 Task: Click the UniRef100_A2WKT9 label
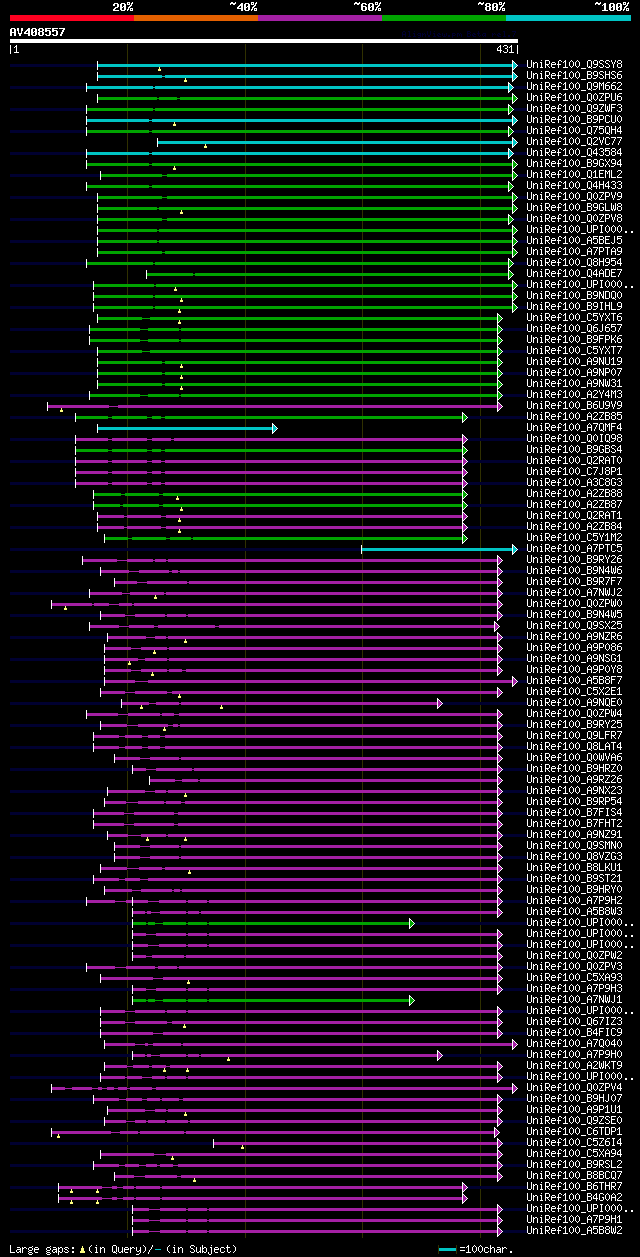(574, 1065)
